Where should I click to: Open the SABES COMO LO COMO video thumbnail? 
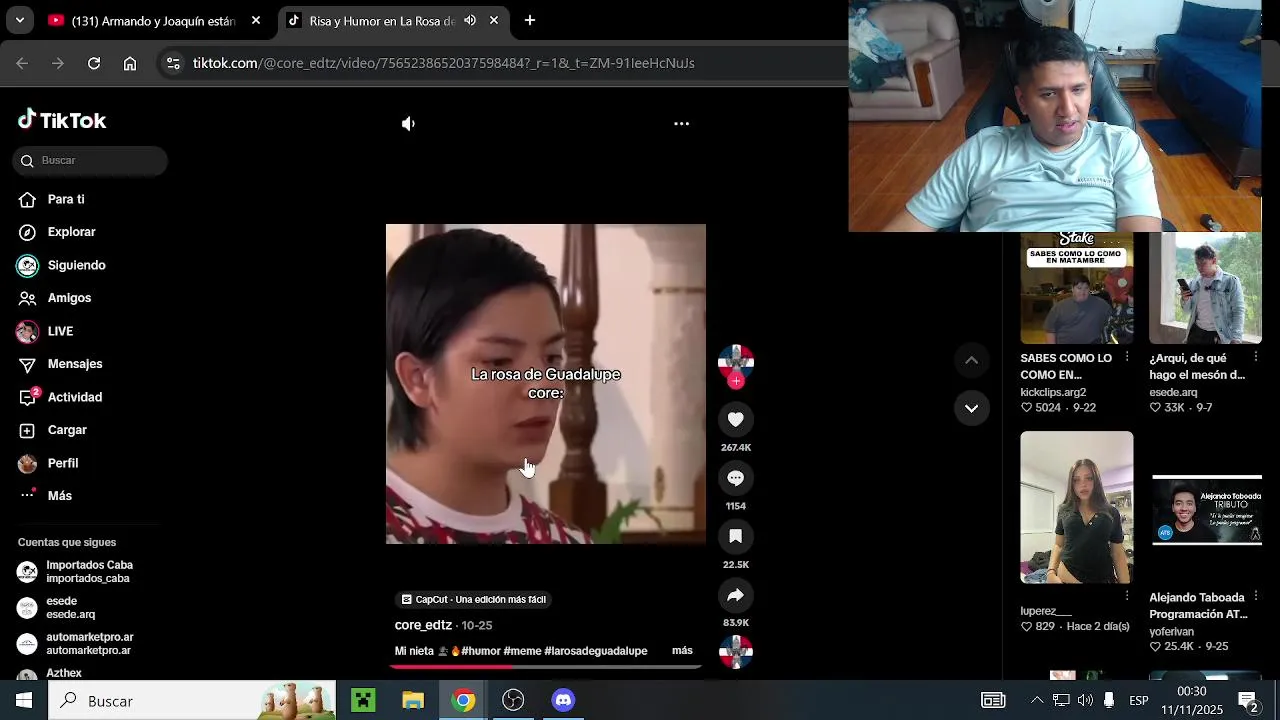click(1077, 288)
